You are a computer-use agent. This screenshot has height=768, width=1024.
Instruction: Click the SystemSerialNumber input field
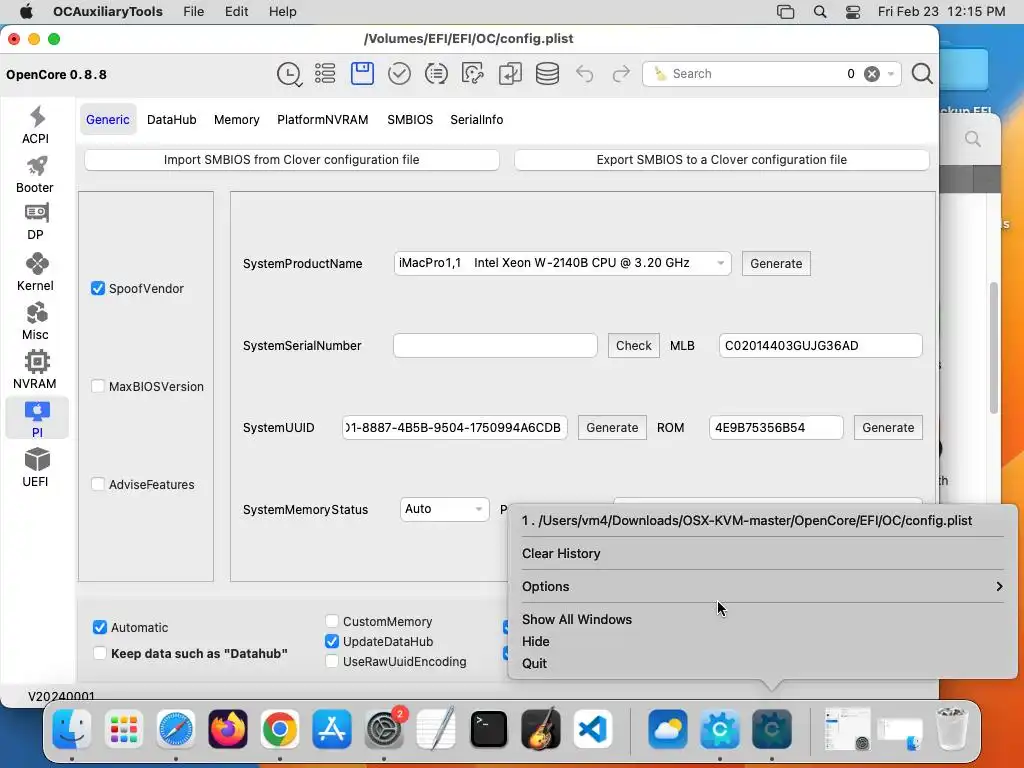point(495,345)
